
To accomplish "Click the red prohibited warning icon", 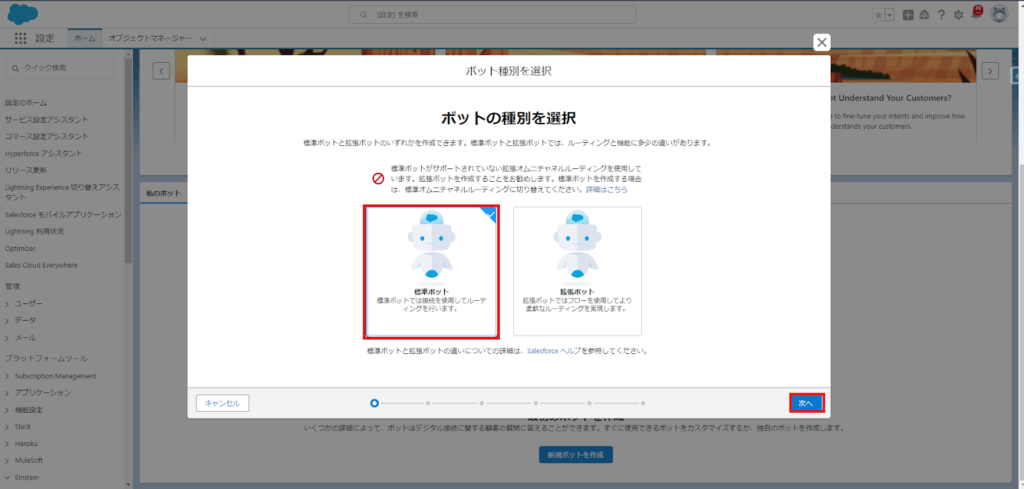I will 377,178.
